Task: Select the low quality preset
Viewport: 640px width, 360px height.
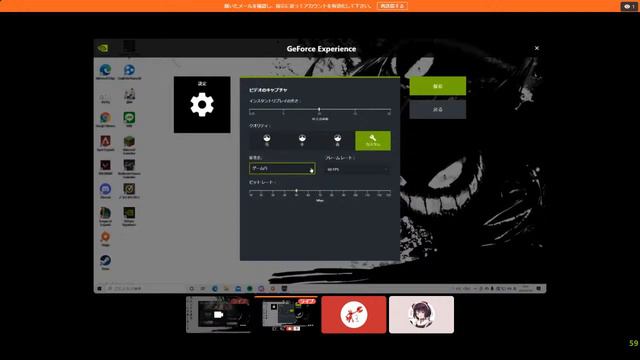Action: pyautogui.click(x=267, y=140)
